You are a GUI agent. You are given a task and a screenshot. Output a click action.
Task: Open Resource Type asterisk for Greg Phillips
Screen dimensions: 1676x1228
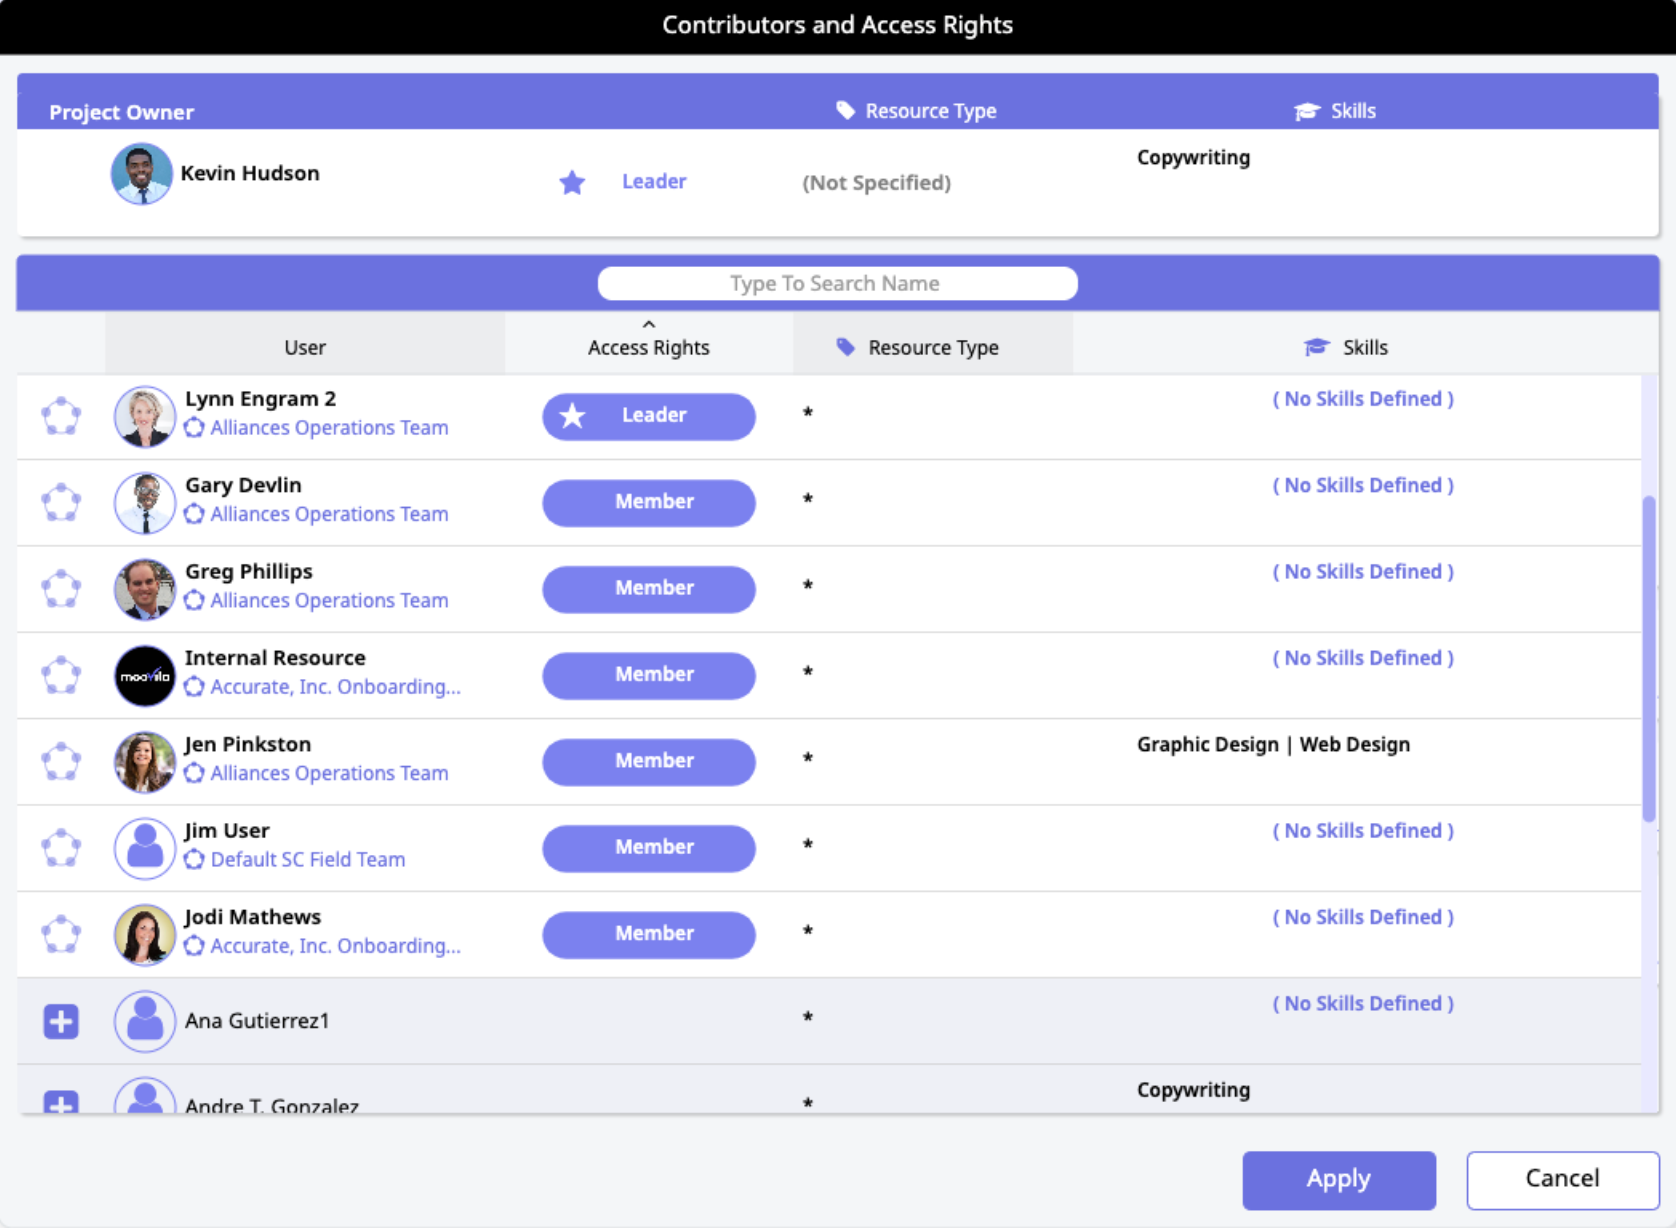pos(808,586)
